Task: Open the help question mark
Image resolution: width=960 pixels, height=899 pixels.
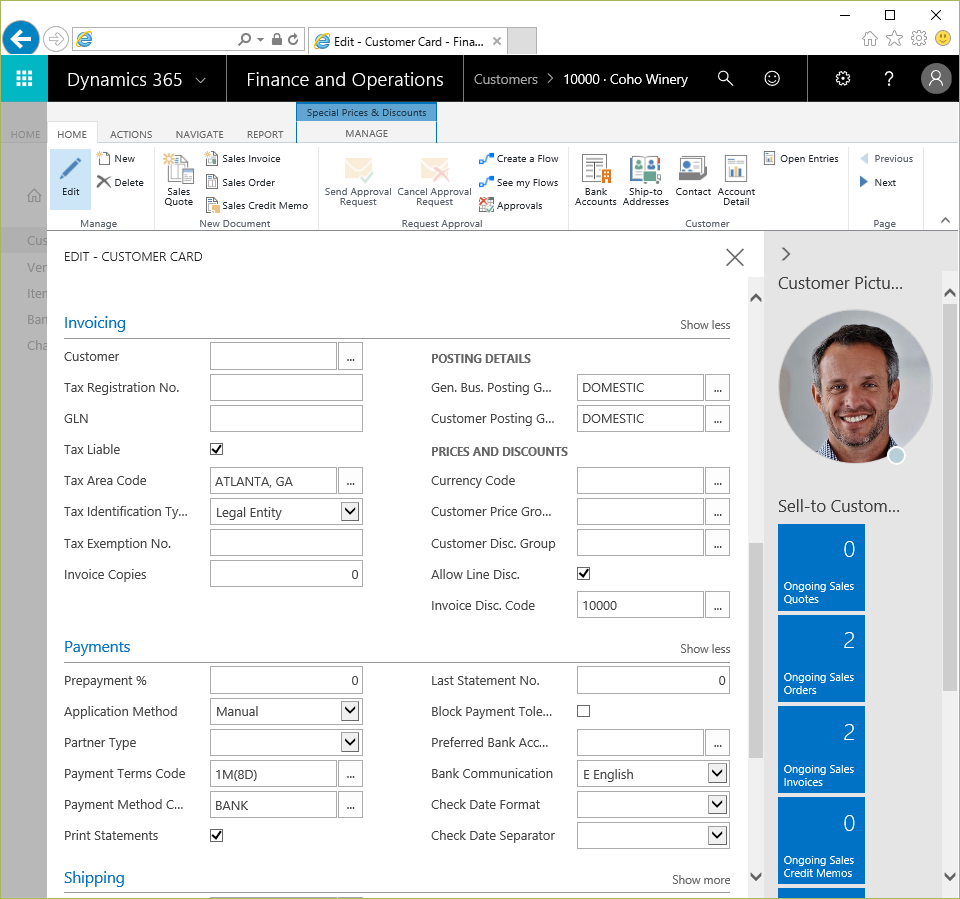Action: click(889, 78)
